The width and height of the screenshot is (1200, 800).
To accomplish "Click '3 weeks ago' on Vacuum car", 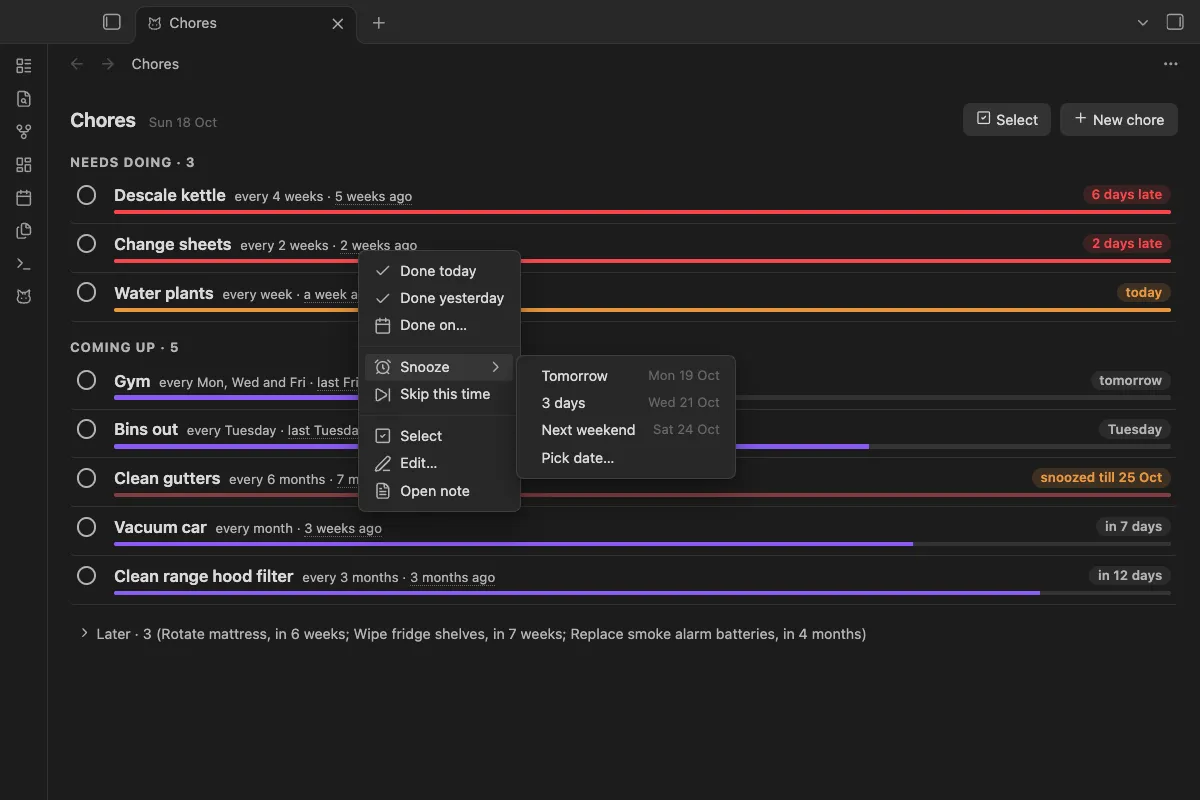I will 343,528.
